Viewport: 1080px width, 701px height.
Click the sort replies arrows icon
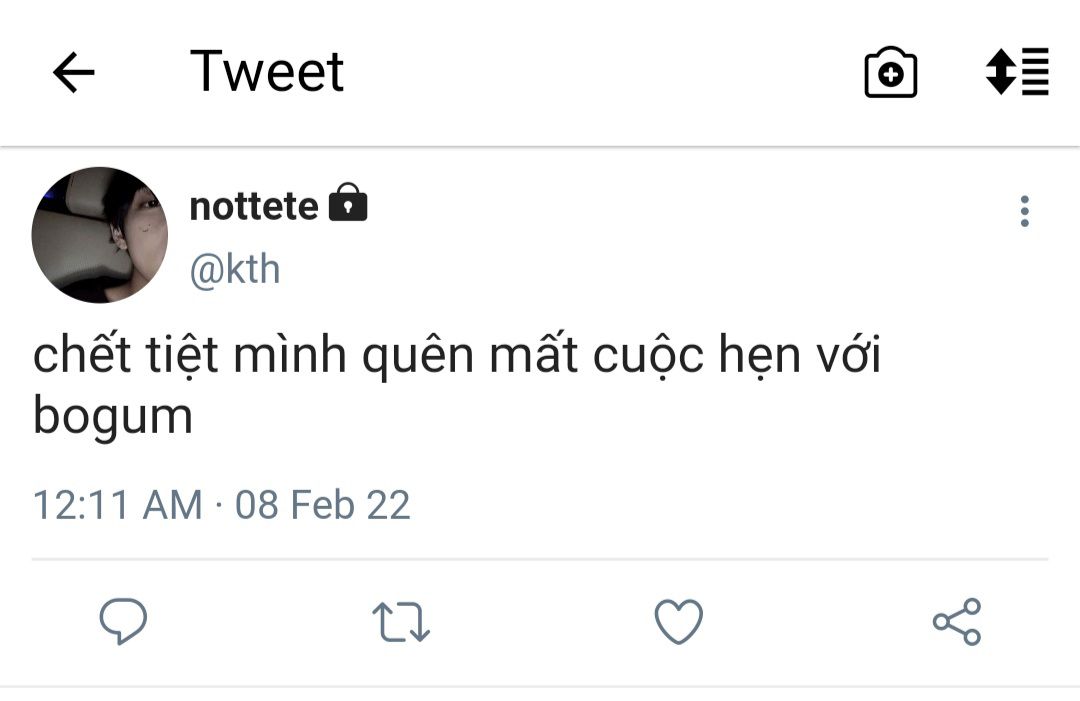pyautogui.click(x=1017, y=72)
